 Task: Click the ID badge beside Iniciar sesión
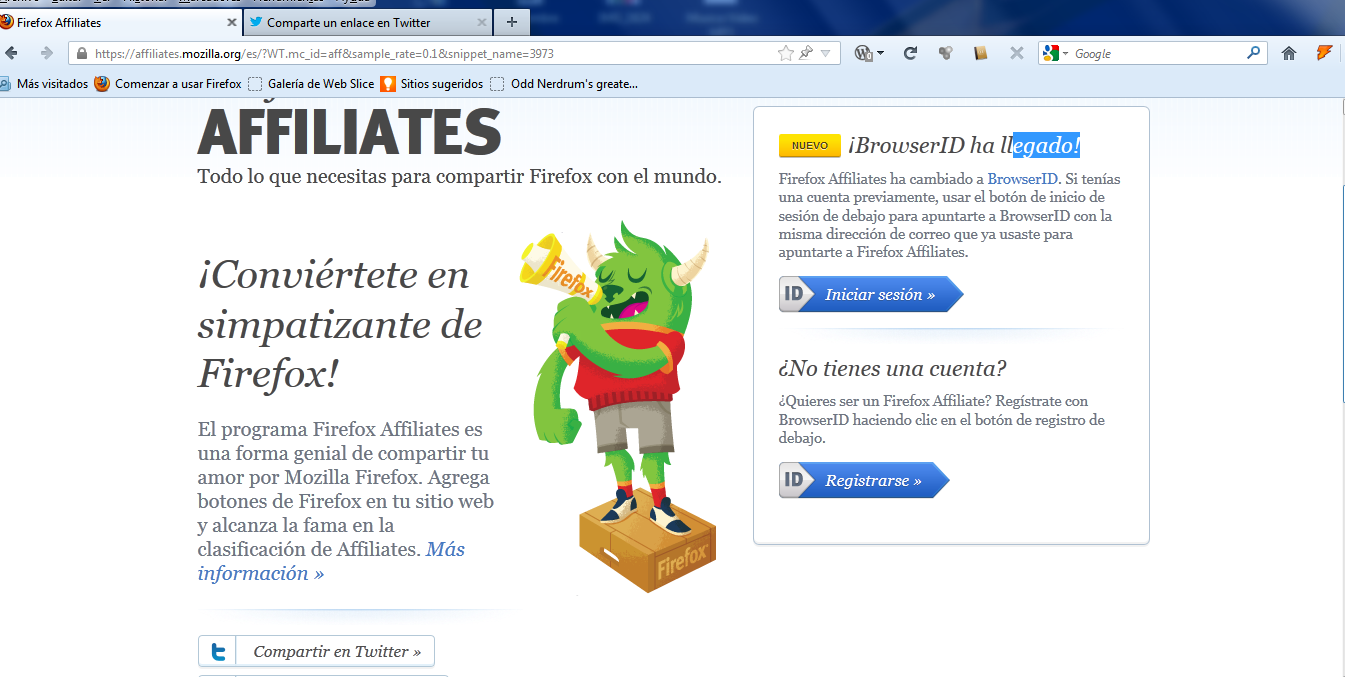click(x=796, y=295)
